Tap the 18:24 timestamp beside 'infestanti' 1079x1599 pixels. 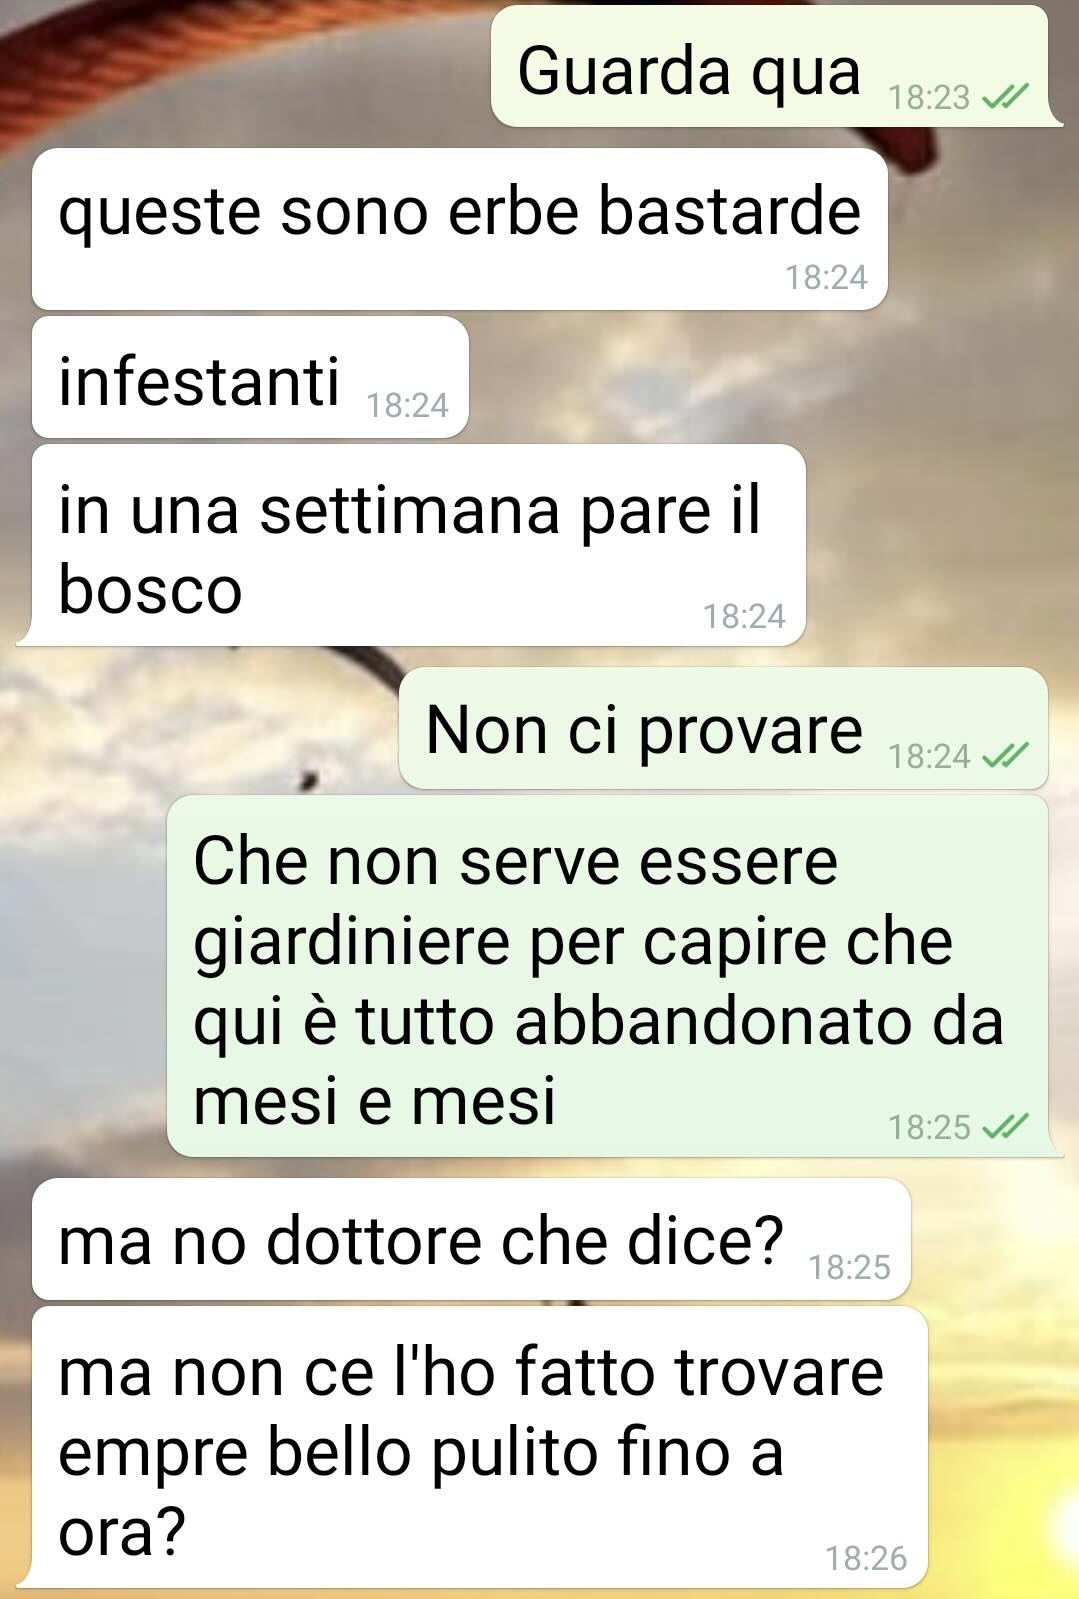click(x=407, y=405)
